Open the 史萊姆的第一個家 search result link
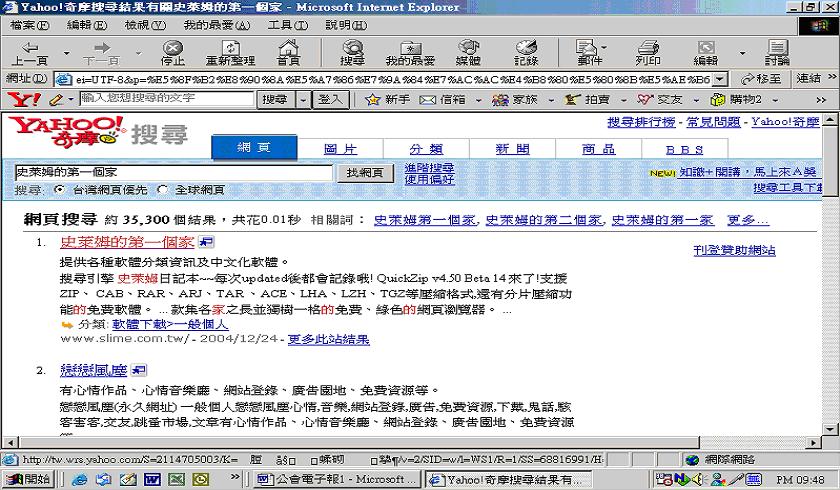840x490 pixels. click(127, 242)
